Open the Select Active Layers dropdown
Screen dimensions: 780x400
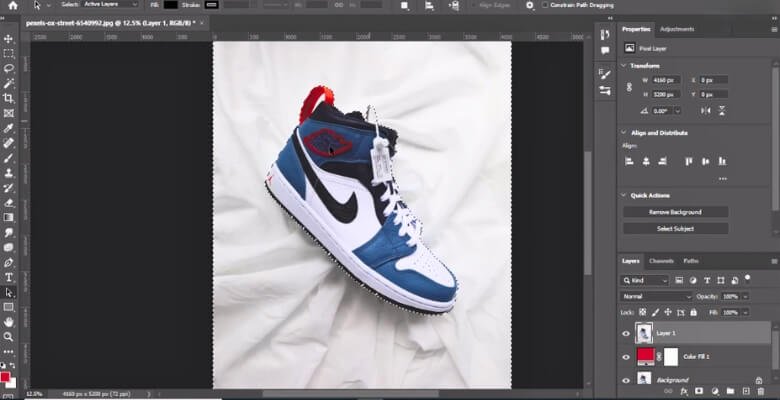point(108,4)
